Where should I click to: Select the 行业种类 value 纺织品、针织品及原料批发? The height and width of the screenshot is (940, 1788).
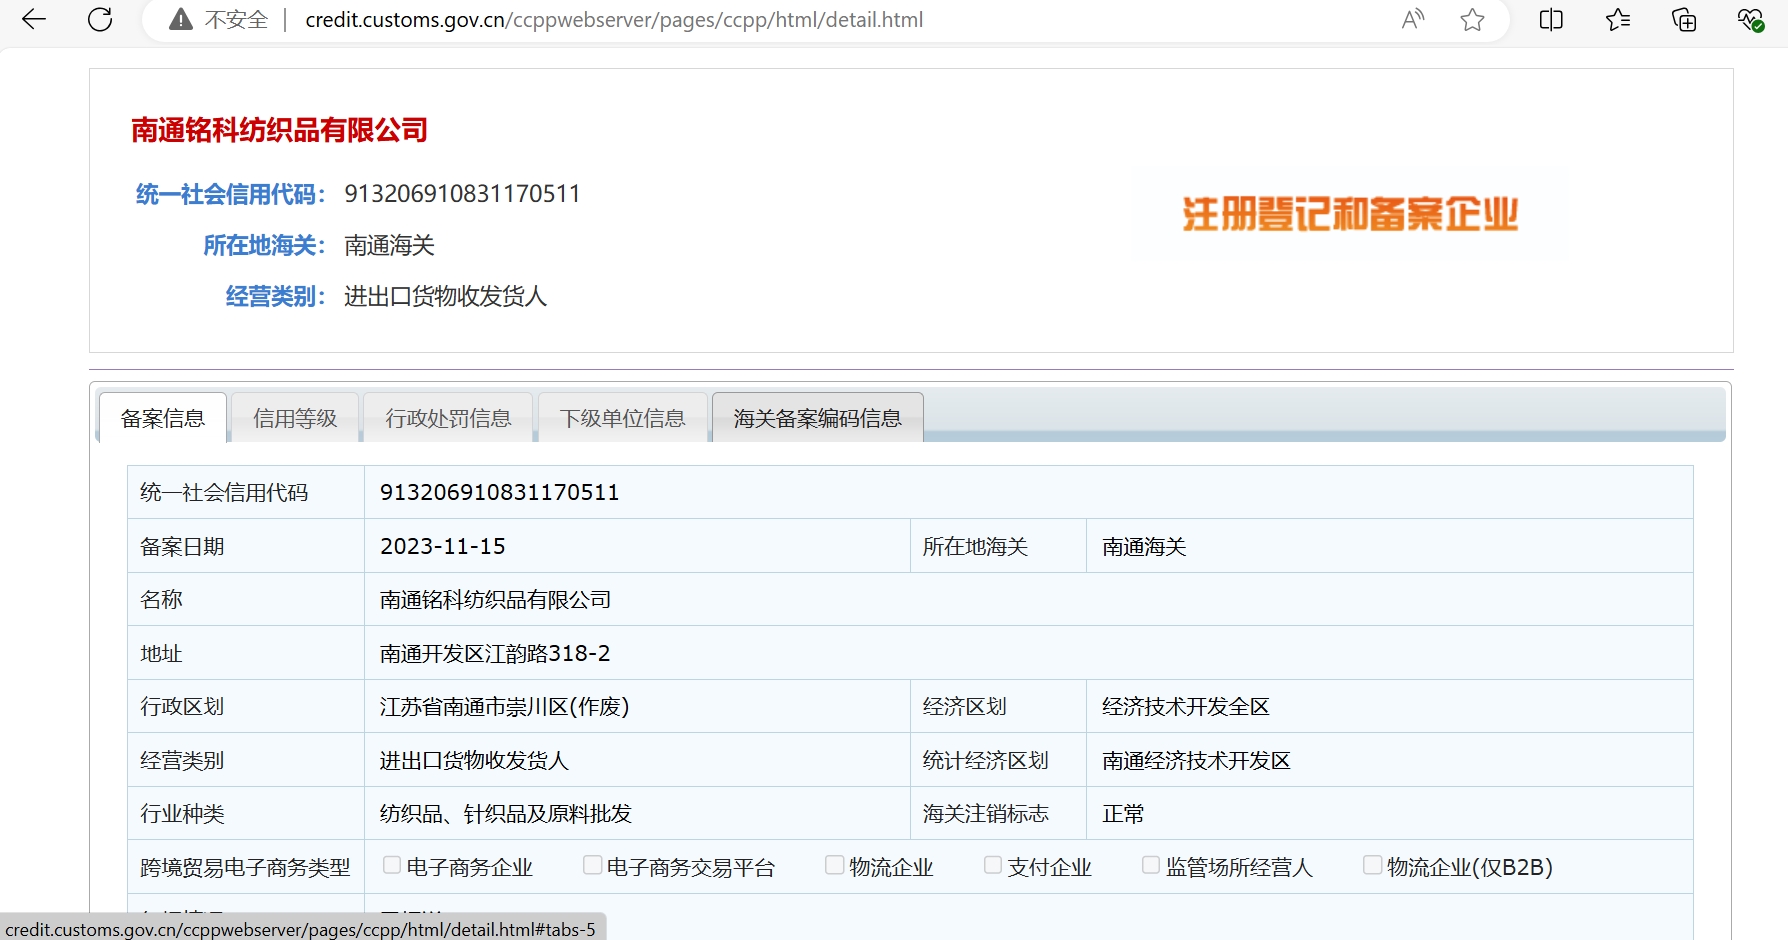(506, 814)
